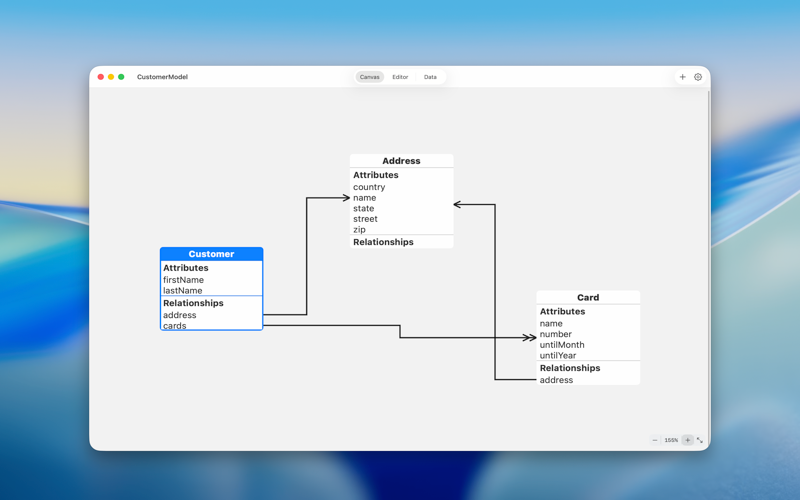Click the zoom out minus button
This screenshot has height=500, width=800.
pyautogui.click(x=655, y=440)
